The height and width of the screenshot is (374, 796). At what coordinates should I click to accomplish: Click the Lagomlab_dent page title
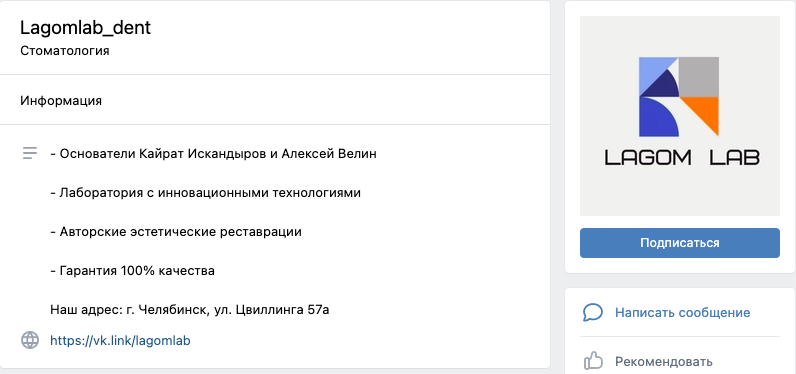(x=85, y=28)
